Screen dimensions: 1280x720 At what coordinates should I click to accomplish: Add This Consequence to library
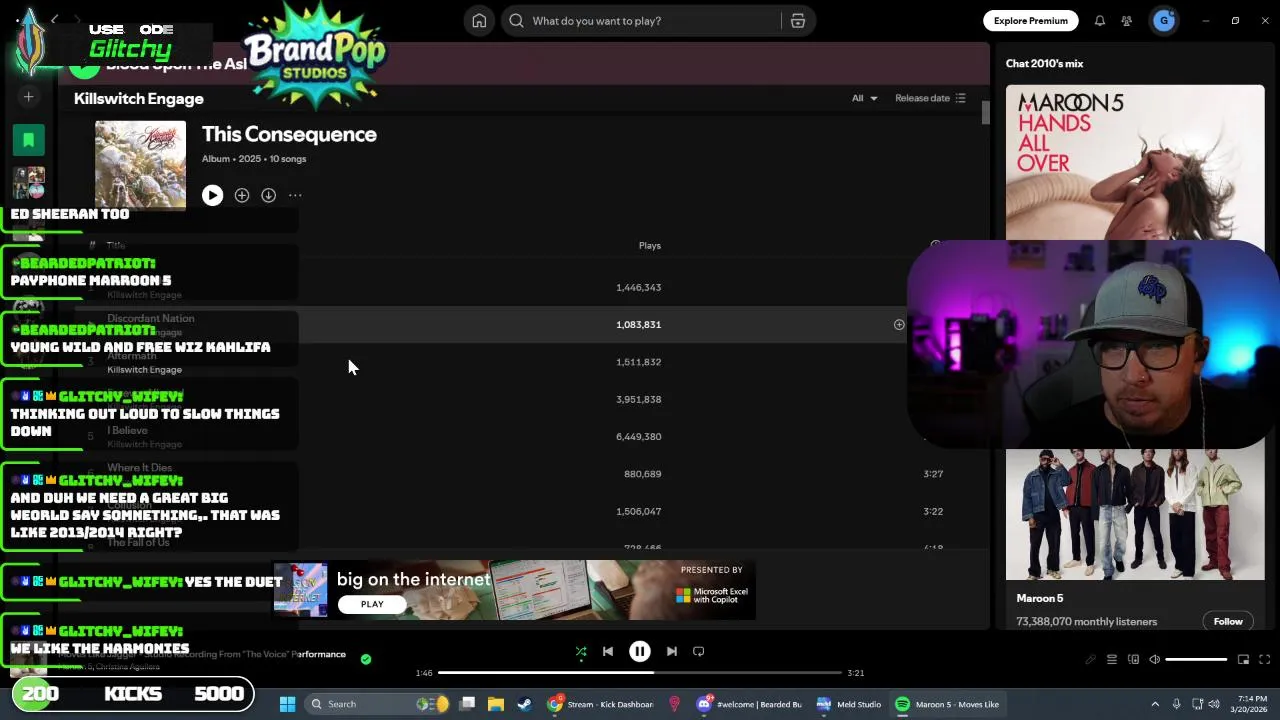[242, 196]
